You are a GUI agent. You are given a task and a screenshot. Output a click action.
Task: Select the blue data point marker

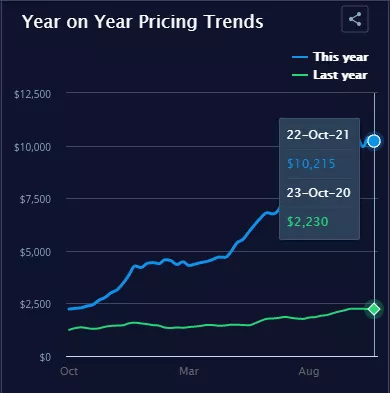pyautogui.click(x=374, y=141)
